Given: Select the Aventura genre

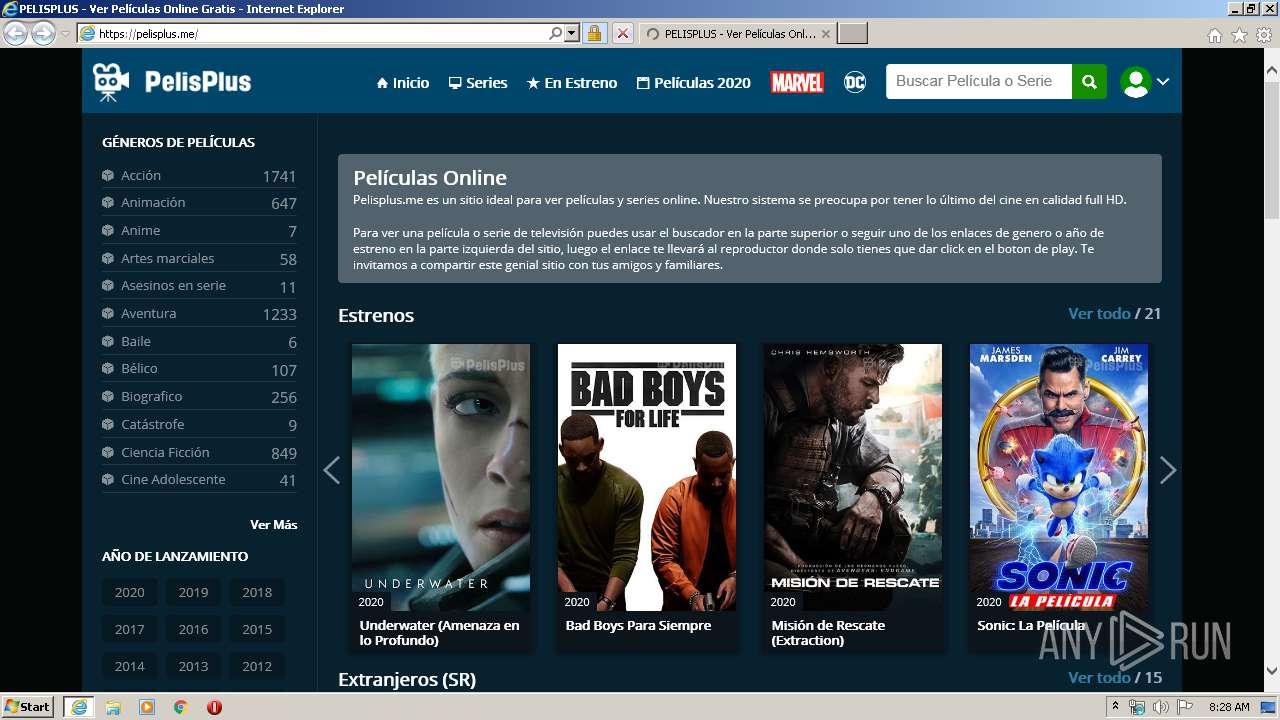Looking at the screenshot, I should (x=199, y=313).
